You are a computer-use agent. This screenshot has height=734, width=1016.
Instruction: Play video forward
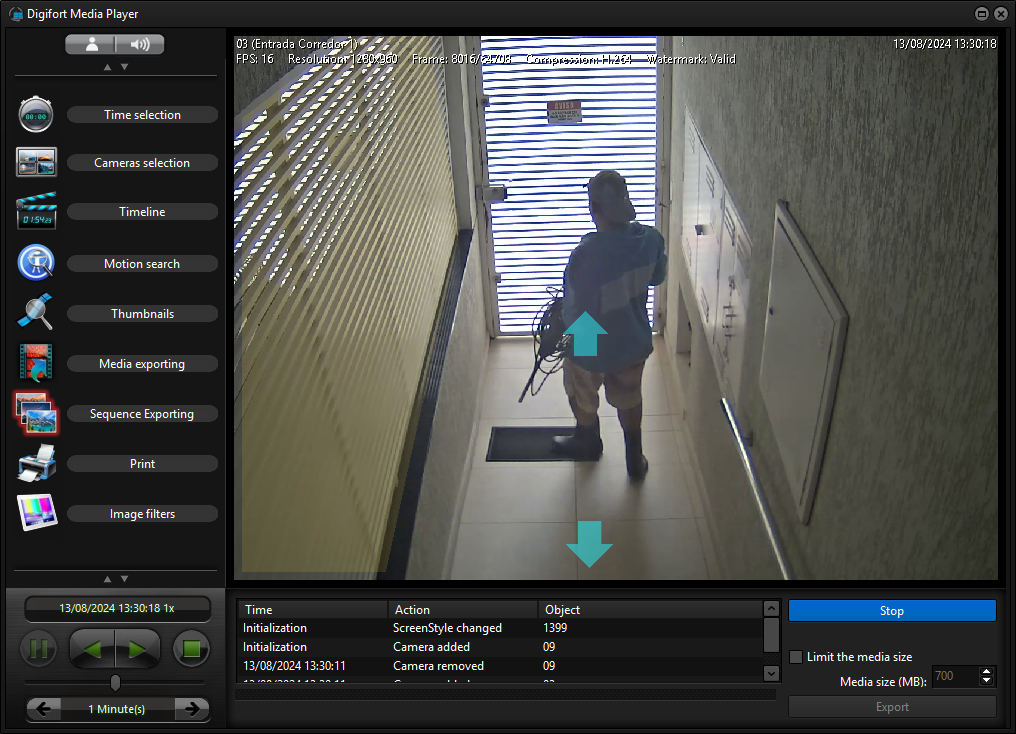point(137,648)
